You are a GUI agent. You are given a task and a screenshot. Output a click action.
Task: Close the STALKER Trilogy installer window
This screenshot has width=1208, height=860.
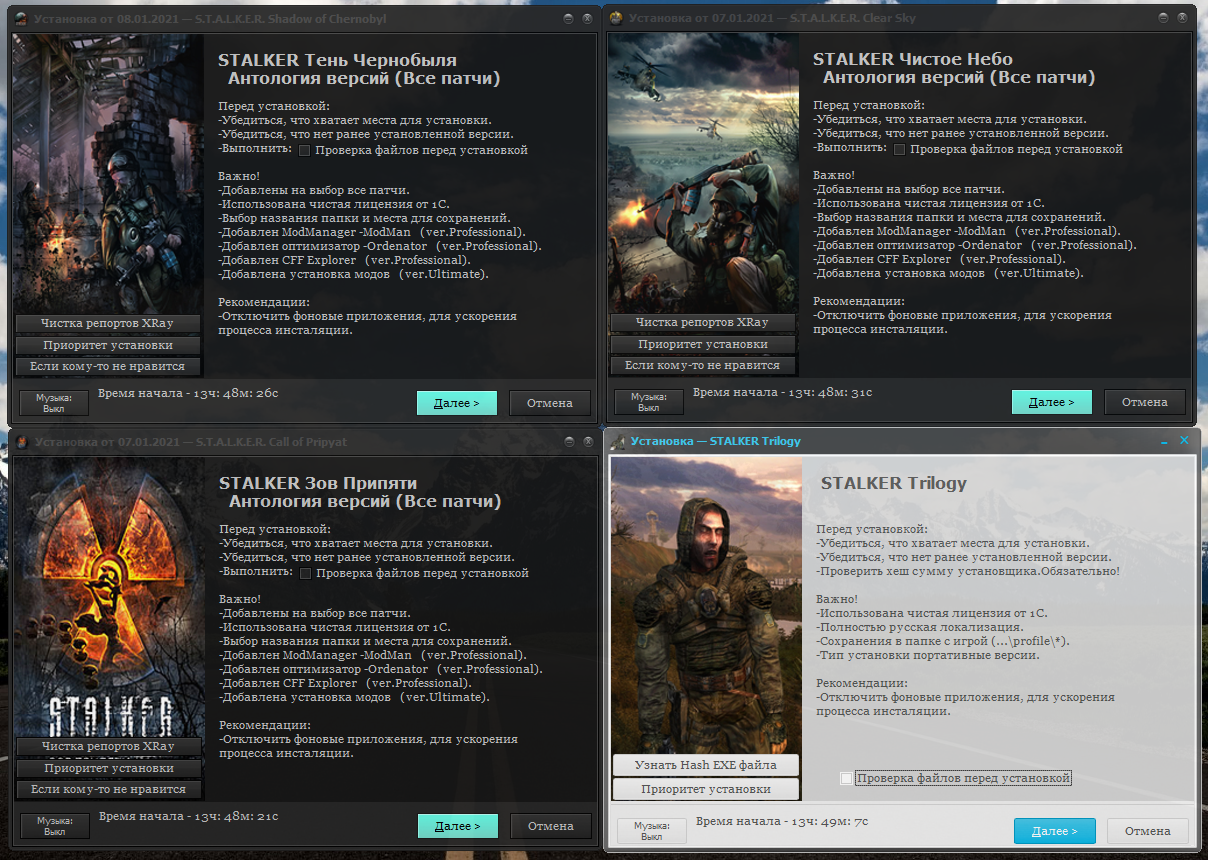tap(1185, 441)
